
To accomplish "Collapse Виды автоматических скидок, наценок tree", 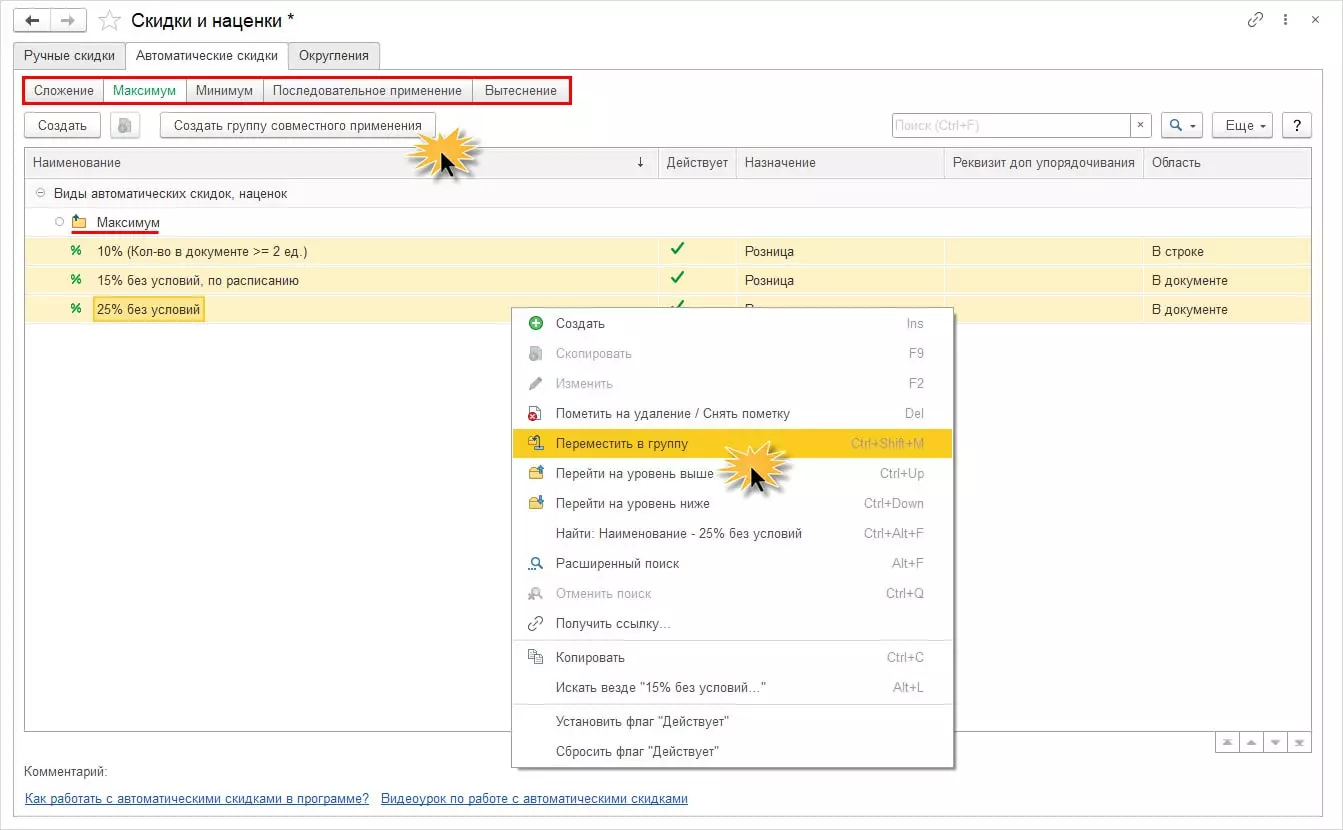I will (x=40, y=193).
